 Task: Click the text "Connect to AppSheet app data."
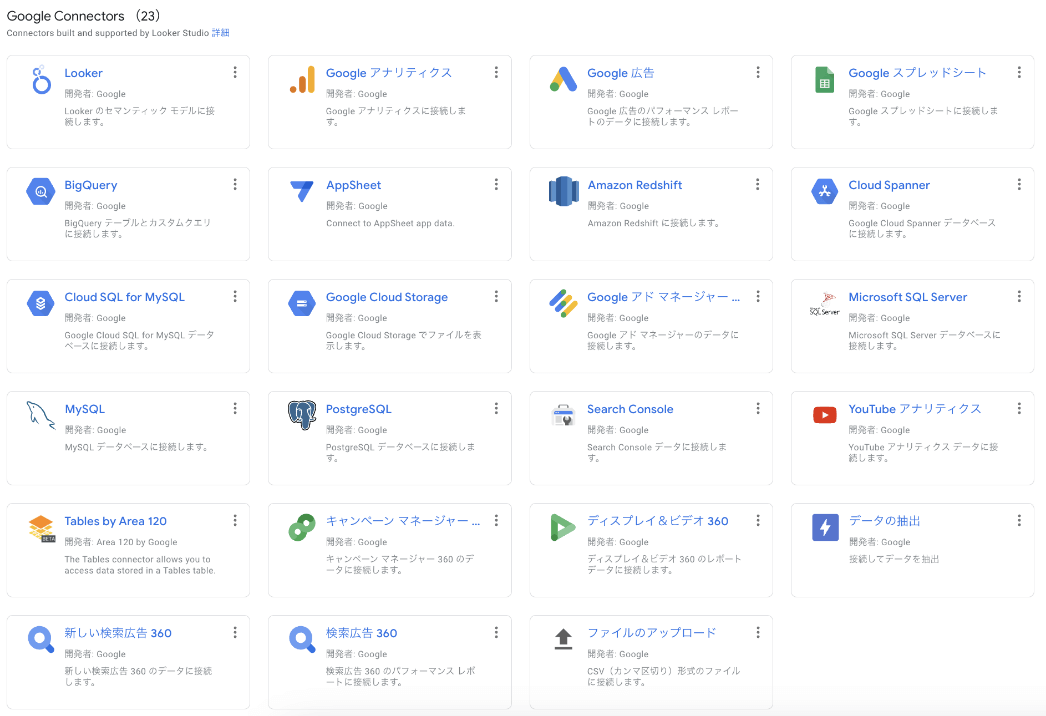390,224
